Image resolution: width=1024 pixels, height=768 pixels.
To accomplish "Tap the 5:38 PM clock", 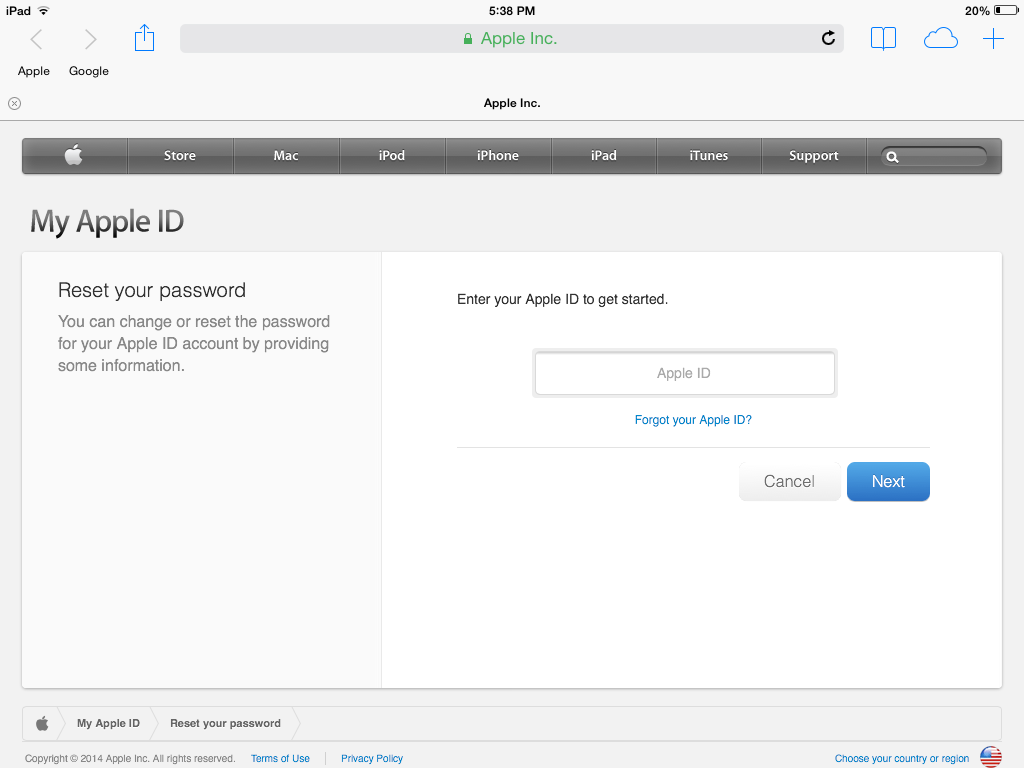I will point(512,11).
